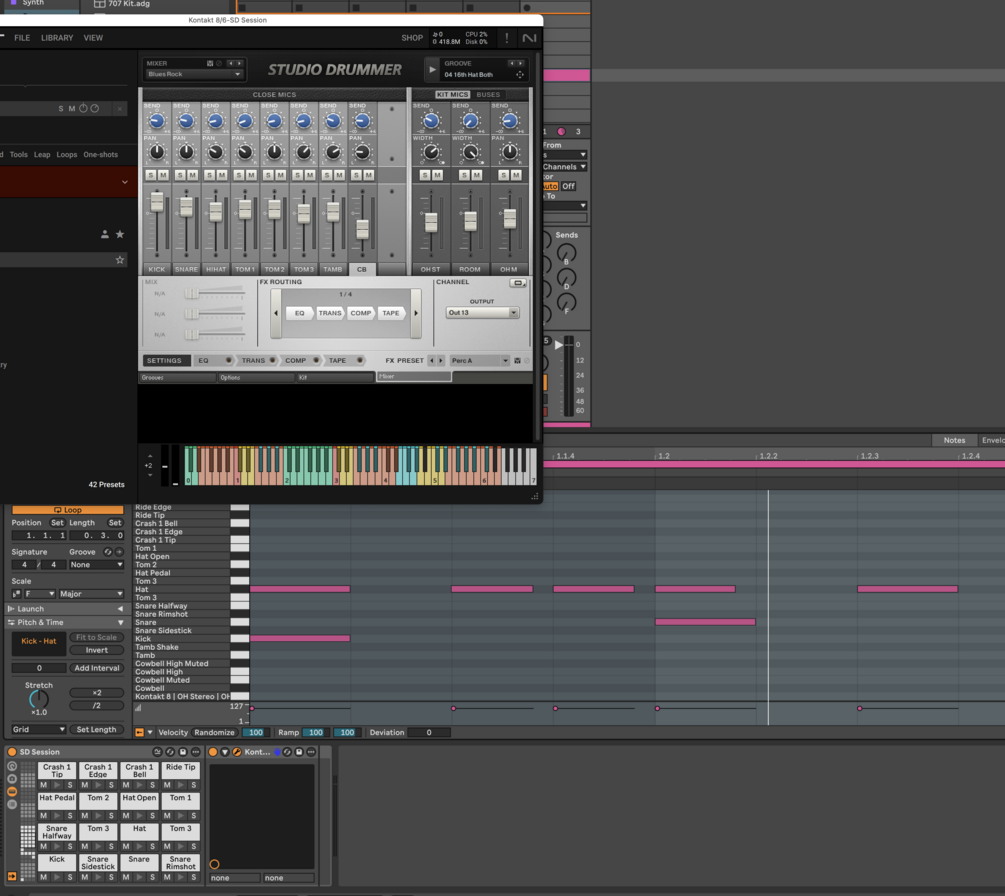Image resolution: width=1005 pixels, height=896 pixels.
Task: Toggle the EQ effect power LED
Action: pyautogui.click(x=228, y=361)
